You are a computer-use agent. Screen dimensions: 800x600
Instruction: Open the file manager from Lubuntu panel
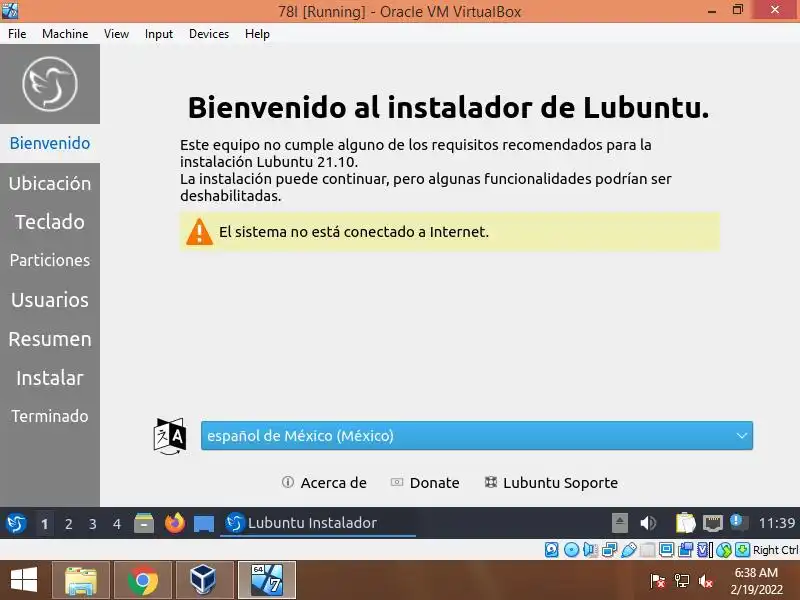pos(144,523)
